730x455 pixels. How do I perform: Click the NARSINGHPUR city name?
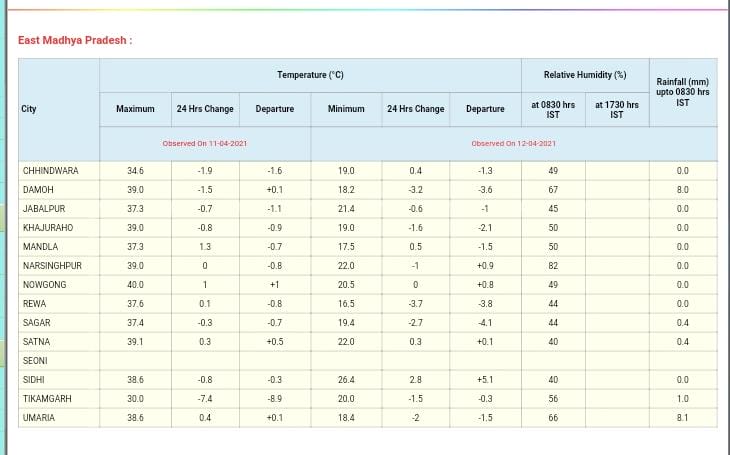click(52, 266)
